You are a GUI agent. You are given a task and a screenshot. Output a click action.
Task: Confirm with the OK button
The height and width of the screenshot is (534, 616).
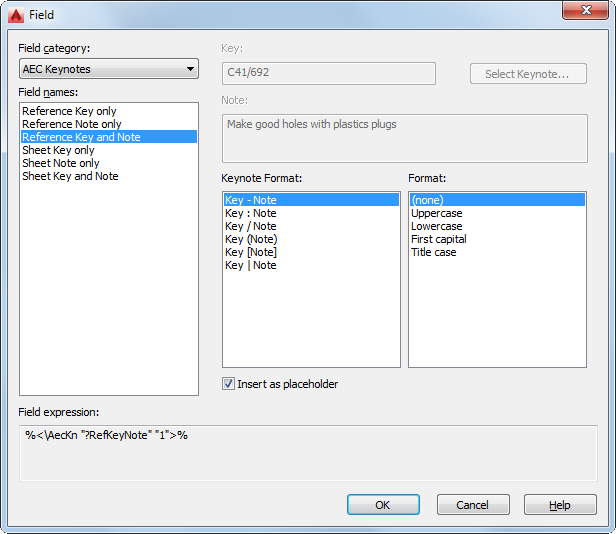(383, 505)
